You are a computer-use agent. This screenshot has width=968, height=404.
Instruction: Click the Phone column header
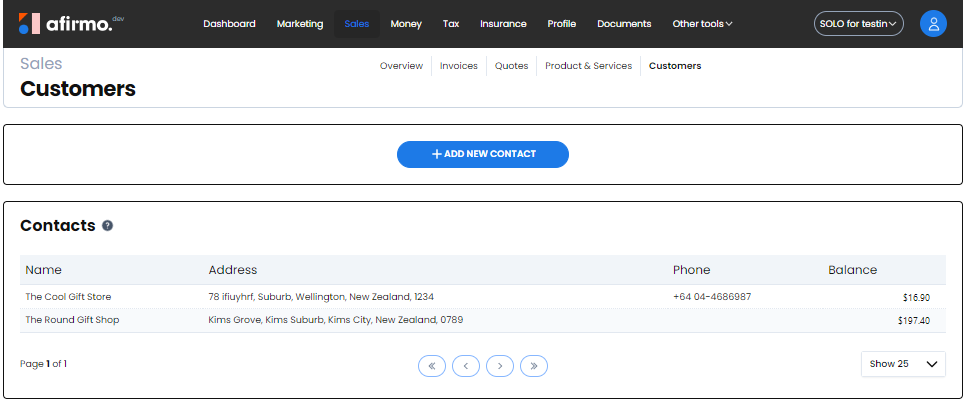tap(691, 270)
